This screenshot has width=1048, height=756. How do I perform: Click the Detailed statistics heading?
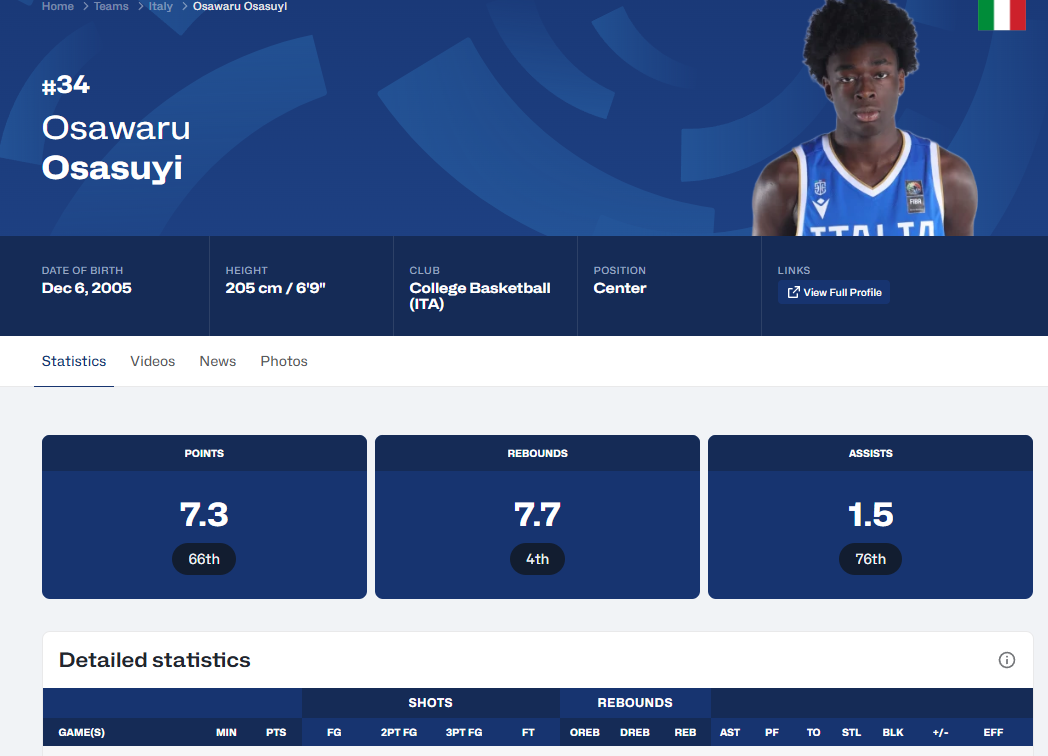(x=154, y=660)
